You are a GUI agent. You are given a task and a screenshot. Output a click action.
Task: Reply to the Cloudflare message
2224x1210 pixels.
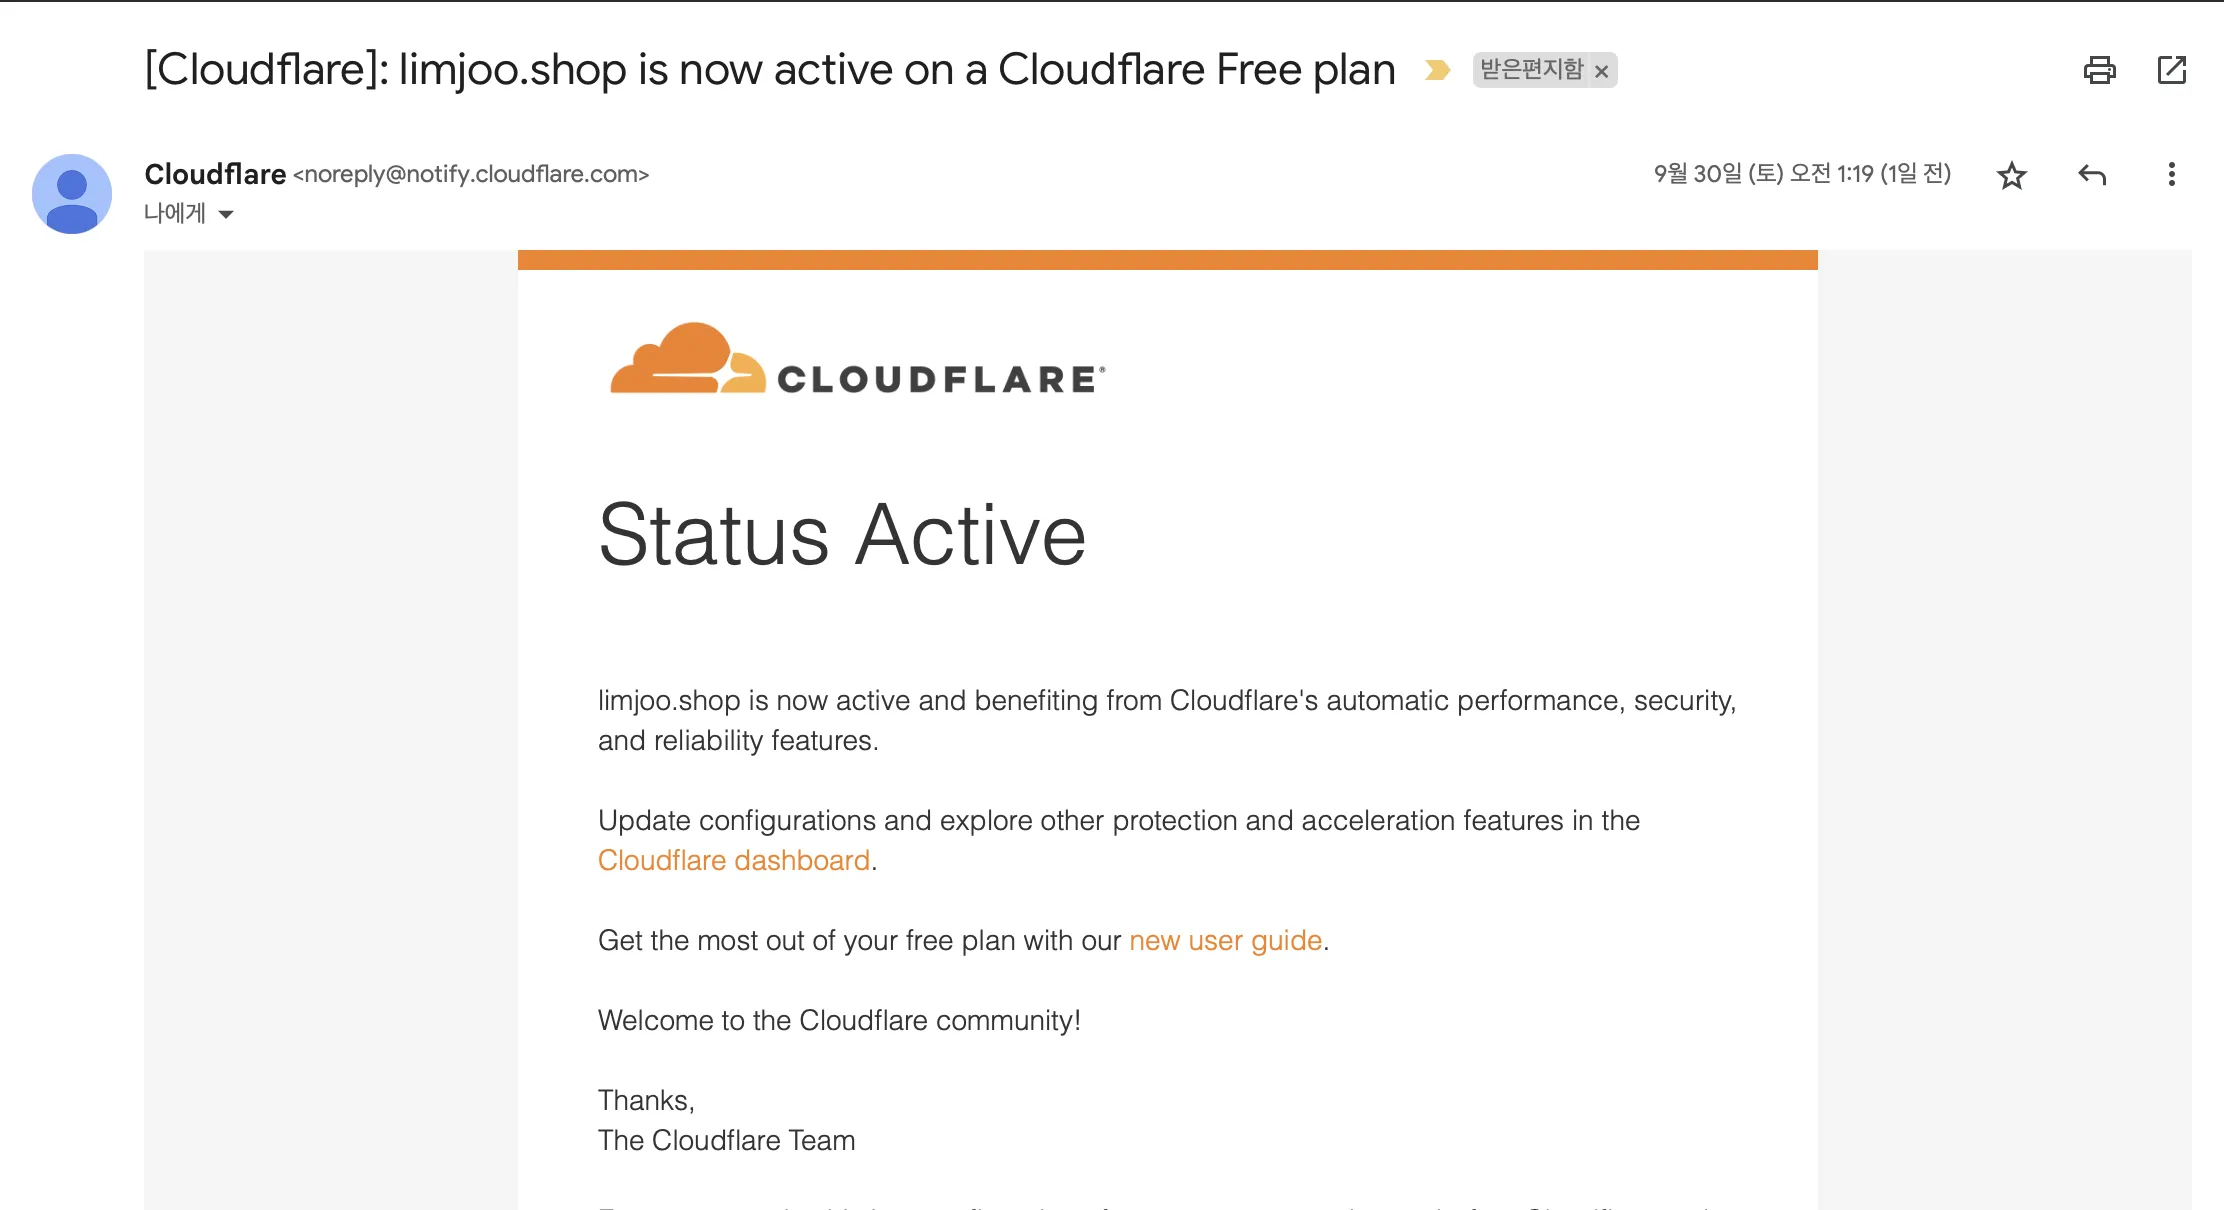click(x=2092, y=175)
